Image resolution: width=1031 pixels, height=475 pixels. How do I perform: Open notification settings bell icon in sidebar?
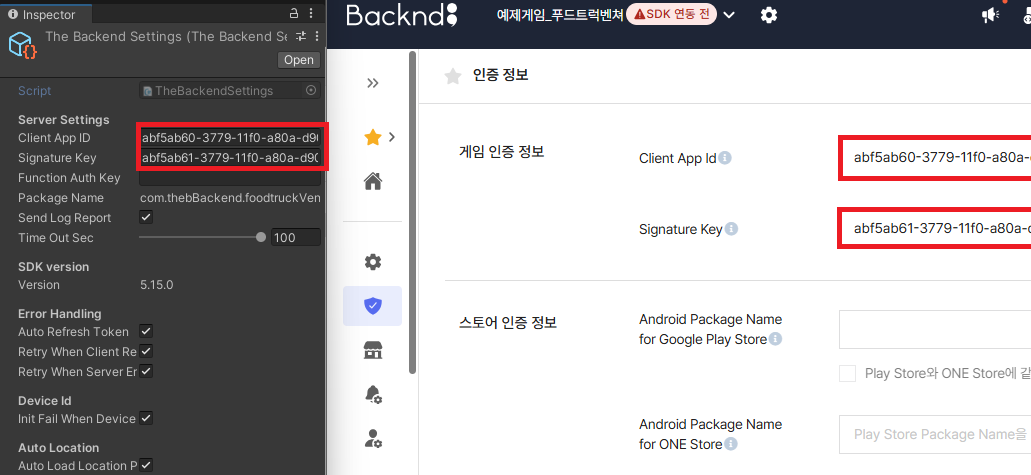[x=373, y=393]
